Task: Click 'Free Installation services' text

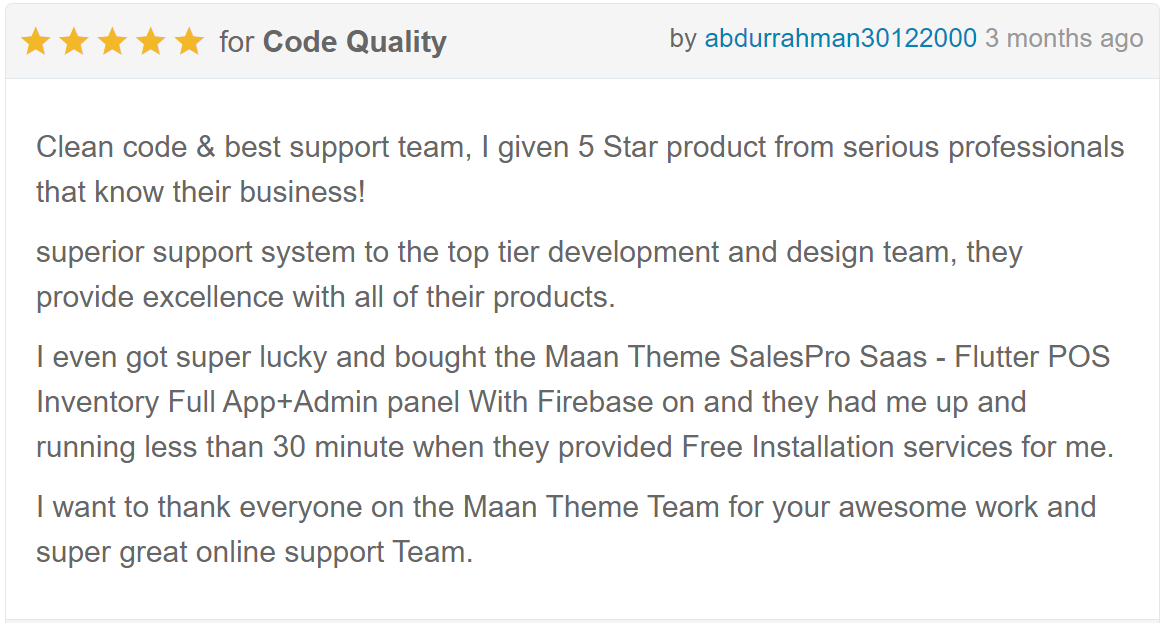Action: click(847, 447)
